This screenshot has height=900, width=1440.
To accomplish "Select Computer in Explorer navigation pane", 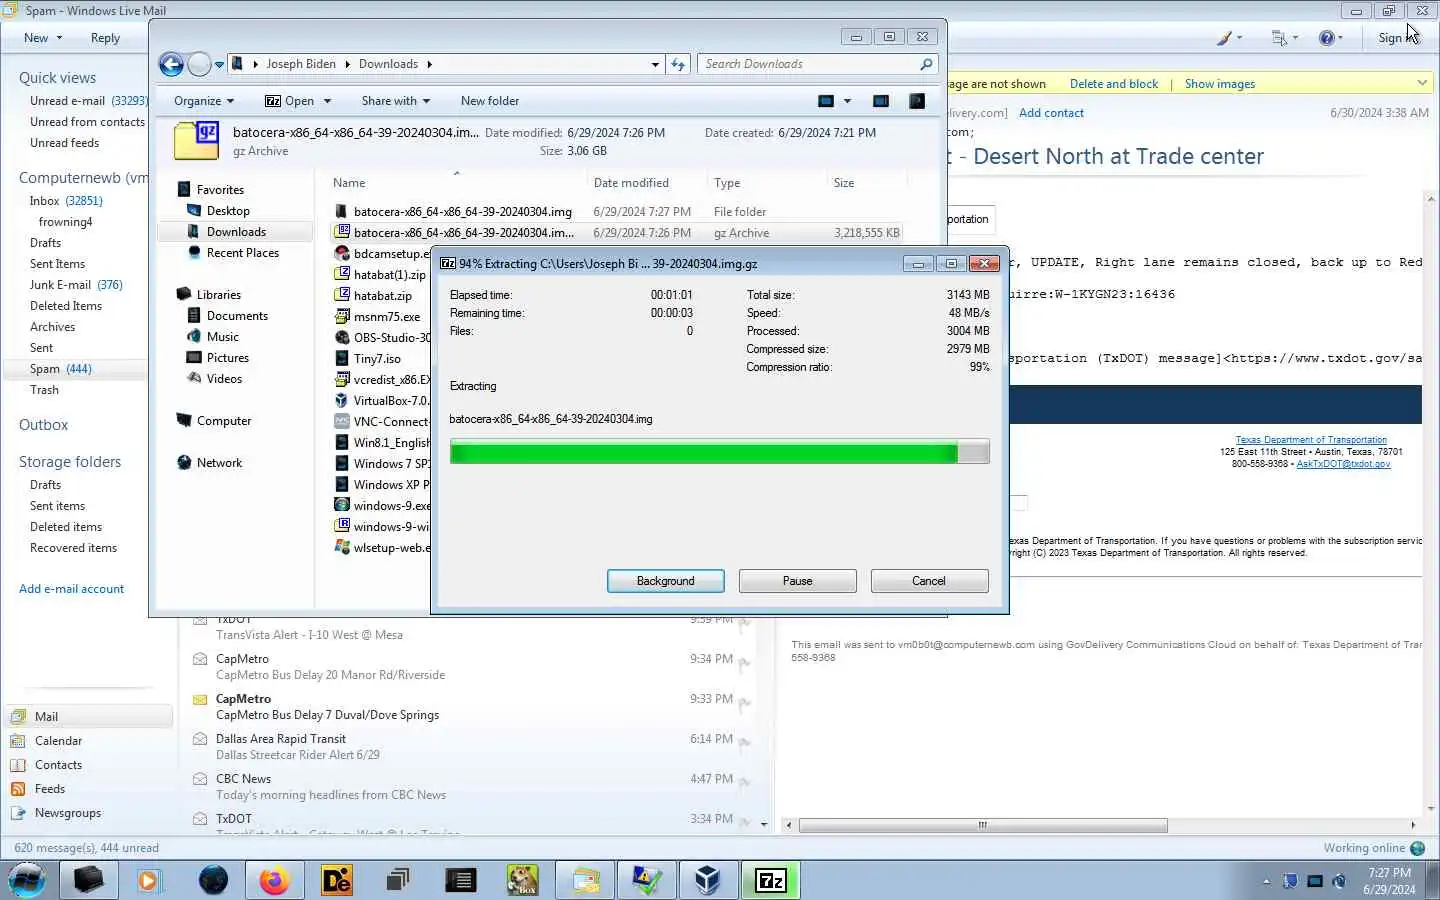I will pos(224,421).
